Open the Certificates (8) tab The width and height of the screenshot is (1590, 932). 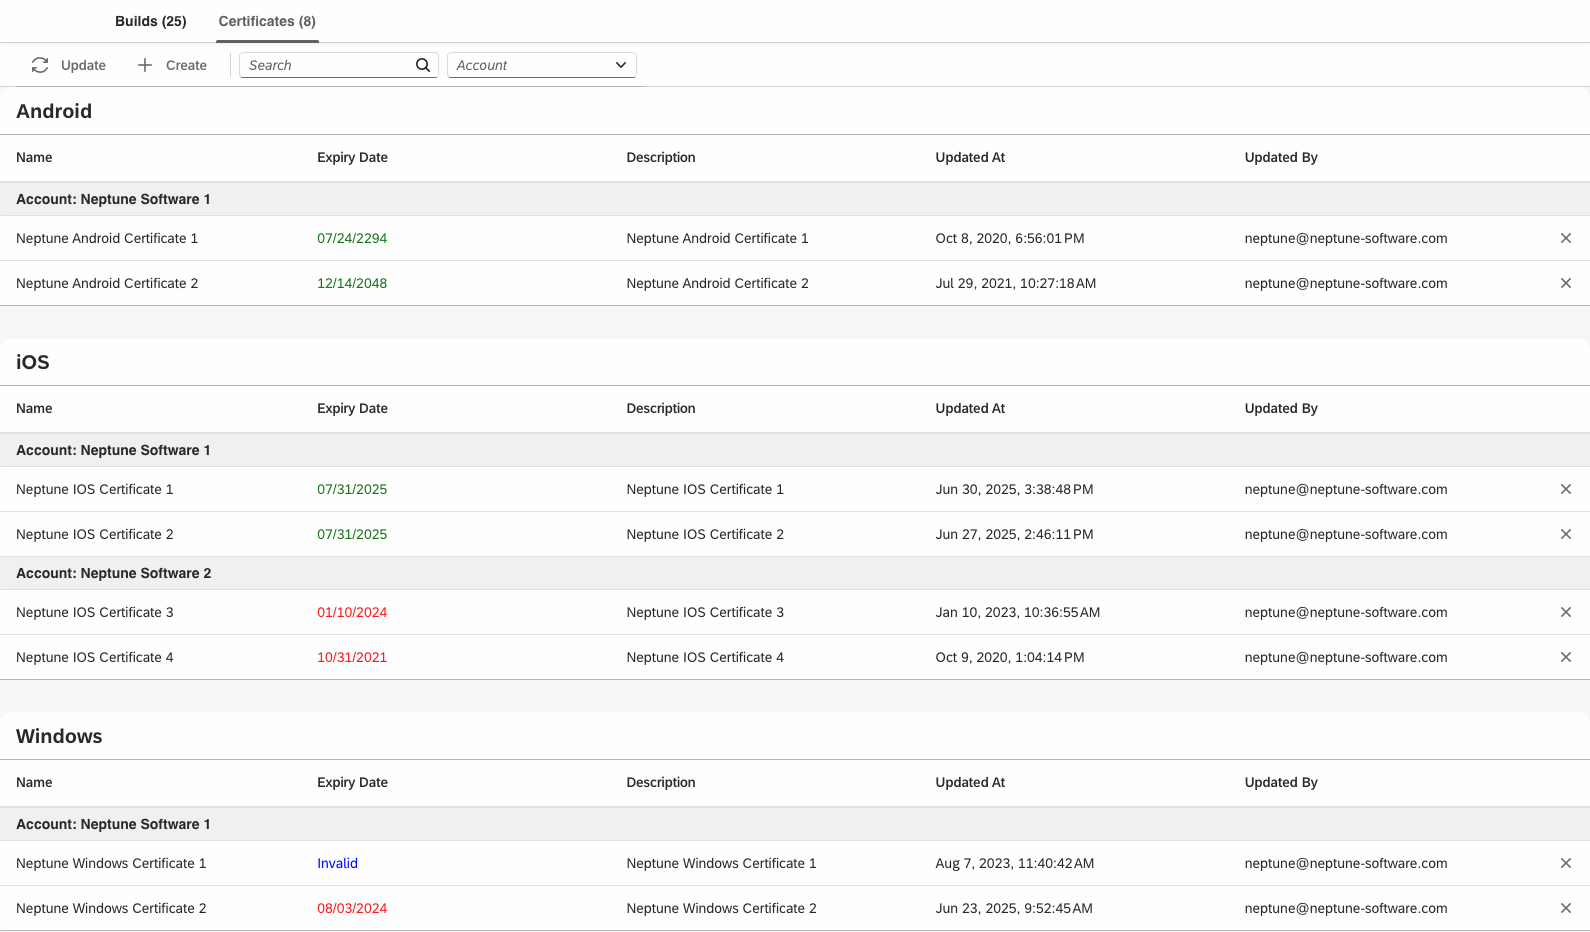point(267,21)
